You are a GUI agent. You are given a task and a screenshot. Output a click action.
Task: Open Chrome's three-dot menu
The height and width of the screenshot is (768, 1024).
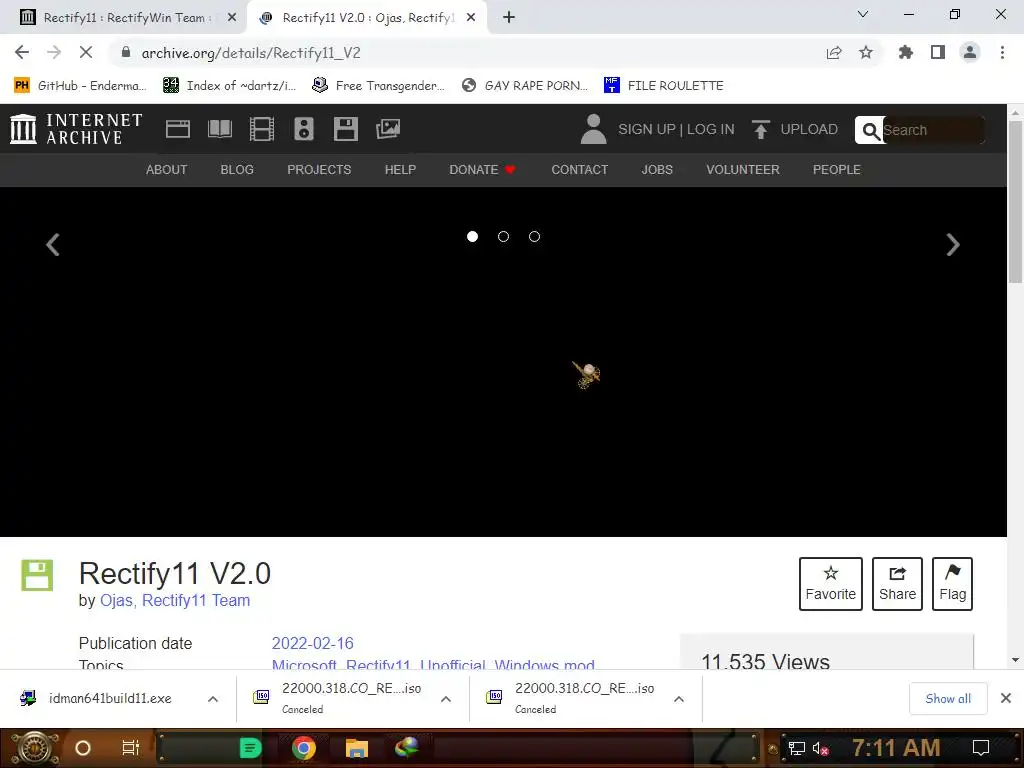tap(1002, 52)
